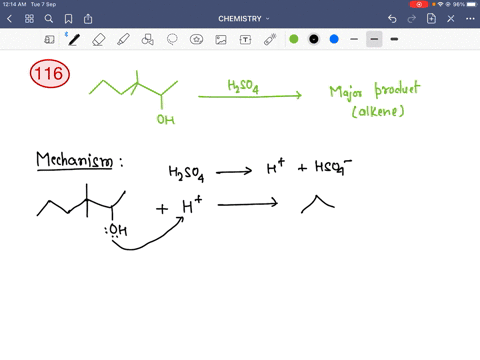Choose the green pen color
480x360 pixels.
tap(294, 39)
